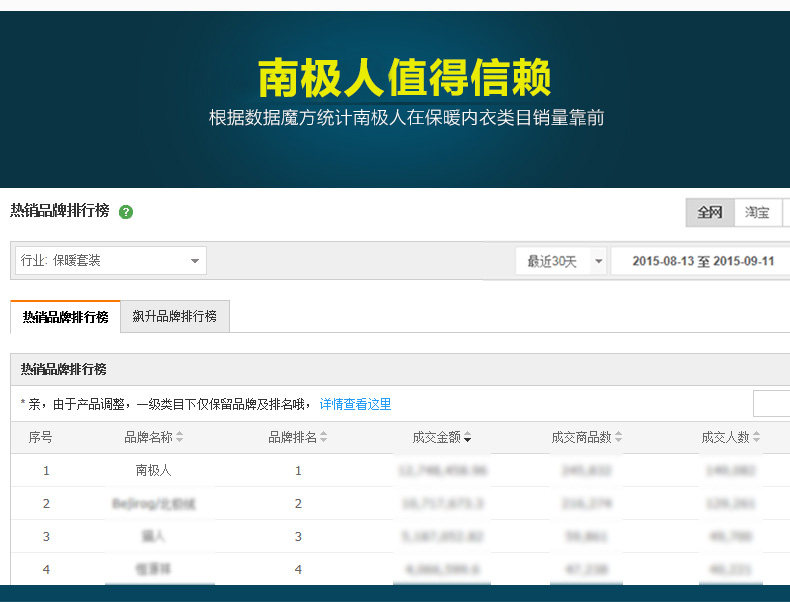This screenshot has width=790, height=602.
Task: Click the 成交金额 header label
Action: click(437, 437)
